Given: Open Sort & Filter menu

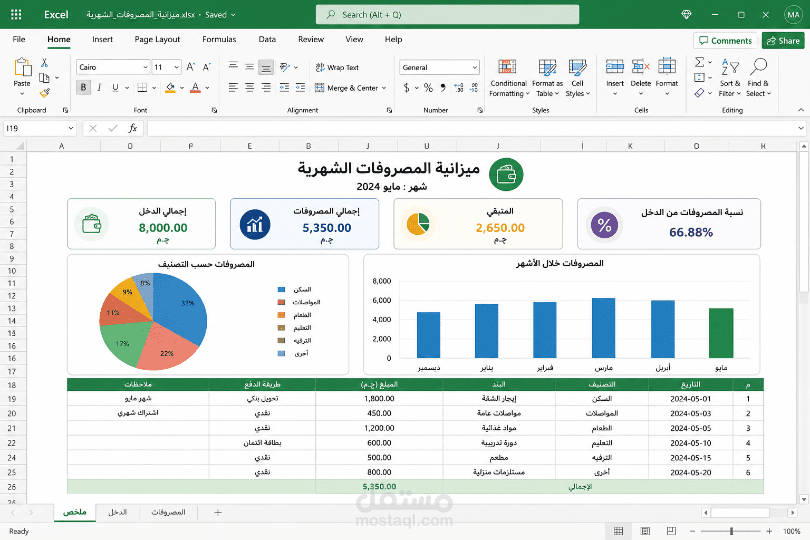Looking at the screenshot, I should coord(730,78).
